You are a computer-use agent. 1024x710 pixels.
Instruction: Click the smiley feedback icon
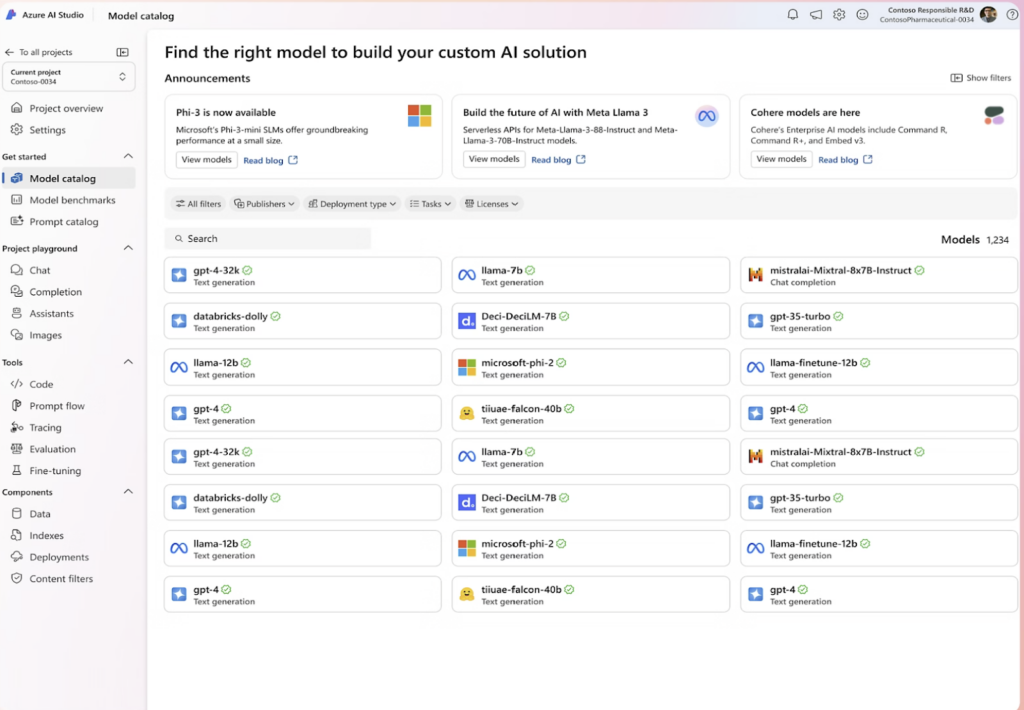863,14
